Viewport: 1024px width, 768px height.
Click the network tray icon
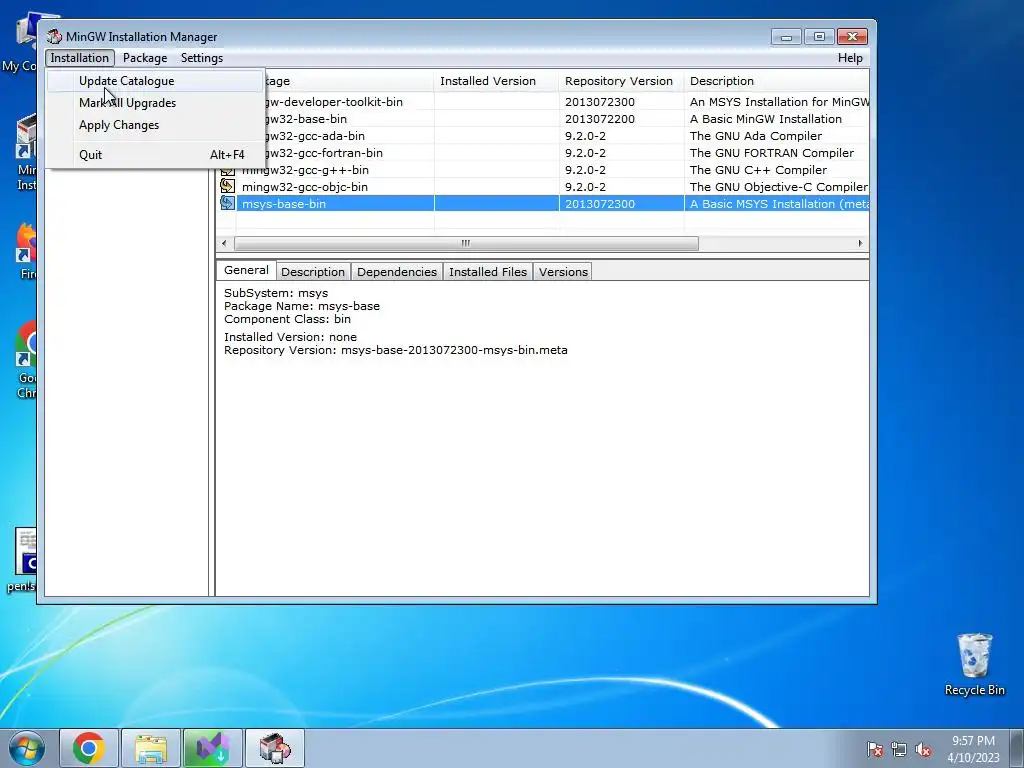[x=899, y=749]
